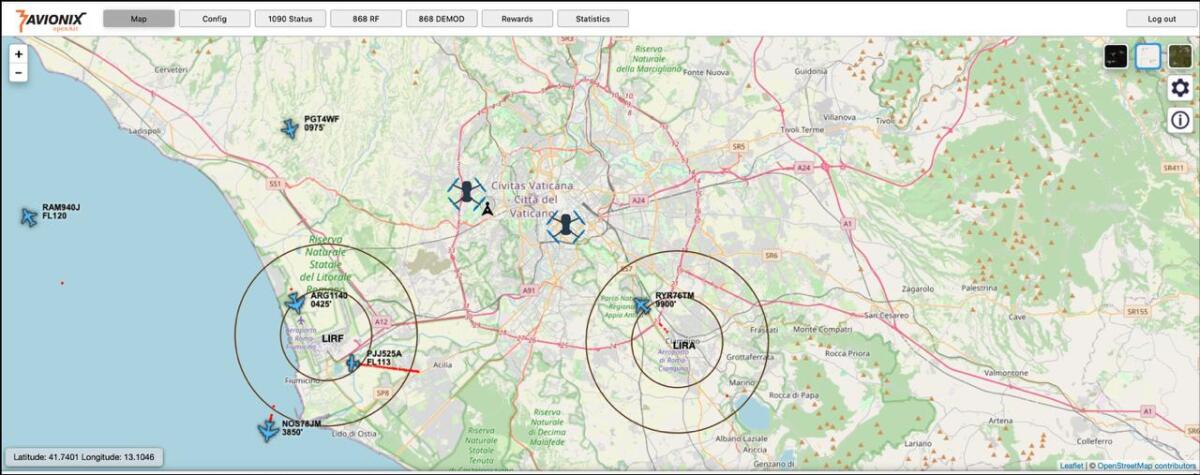This screenshot has height=475, width=1200.
Task: Click the RAM940J FL120 label
Action: coord(61,212)
